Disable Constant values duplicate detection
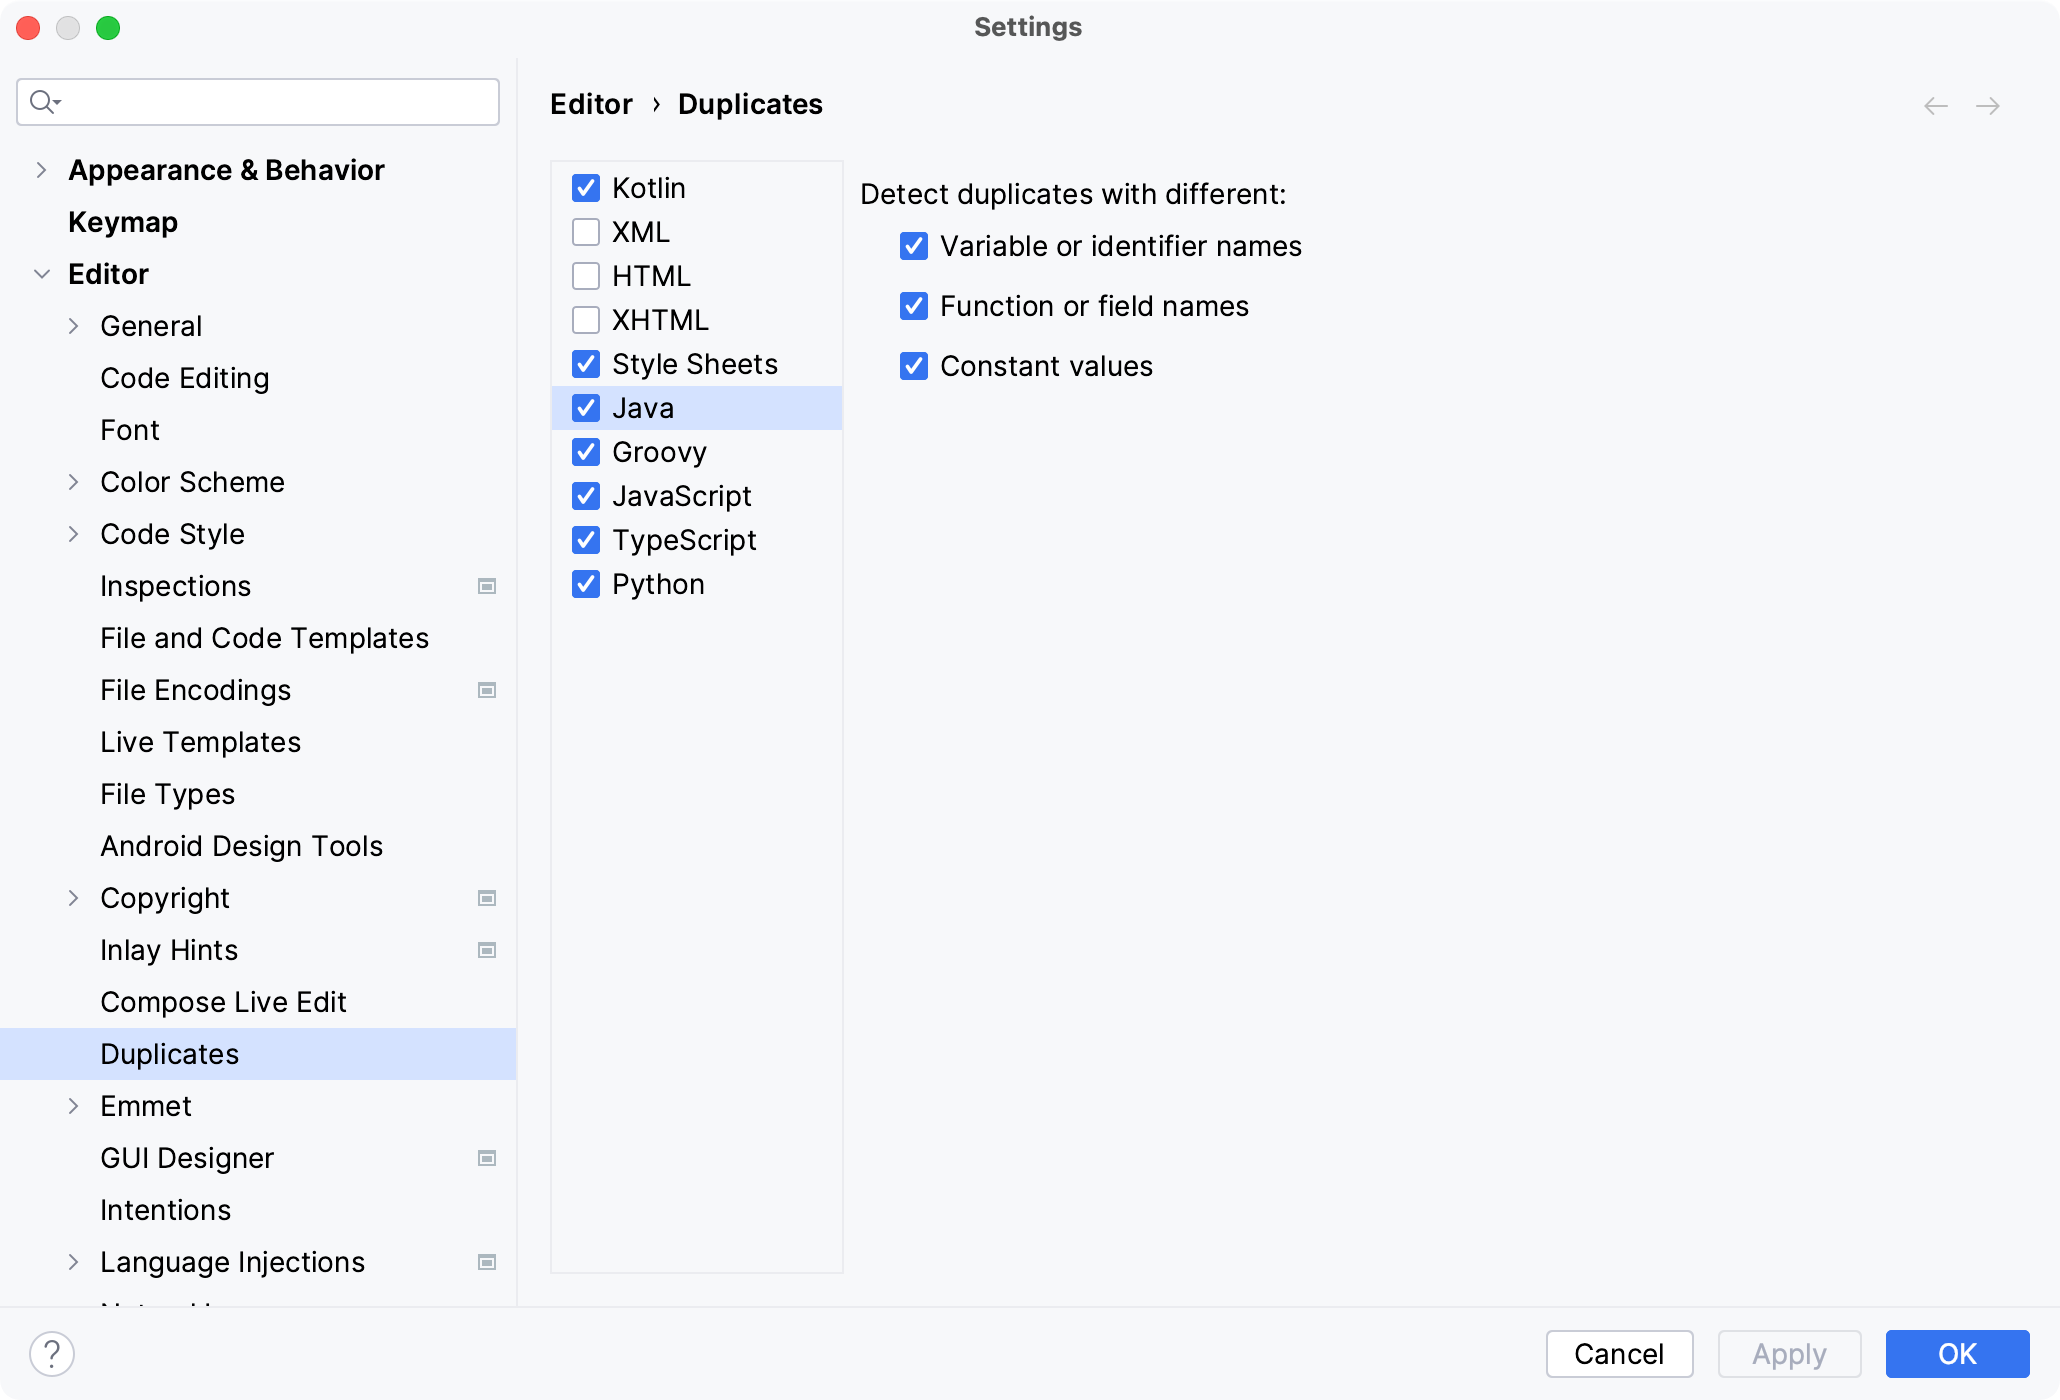Screen dimensions: 2060x1400 [x=914, y=366]
